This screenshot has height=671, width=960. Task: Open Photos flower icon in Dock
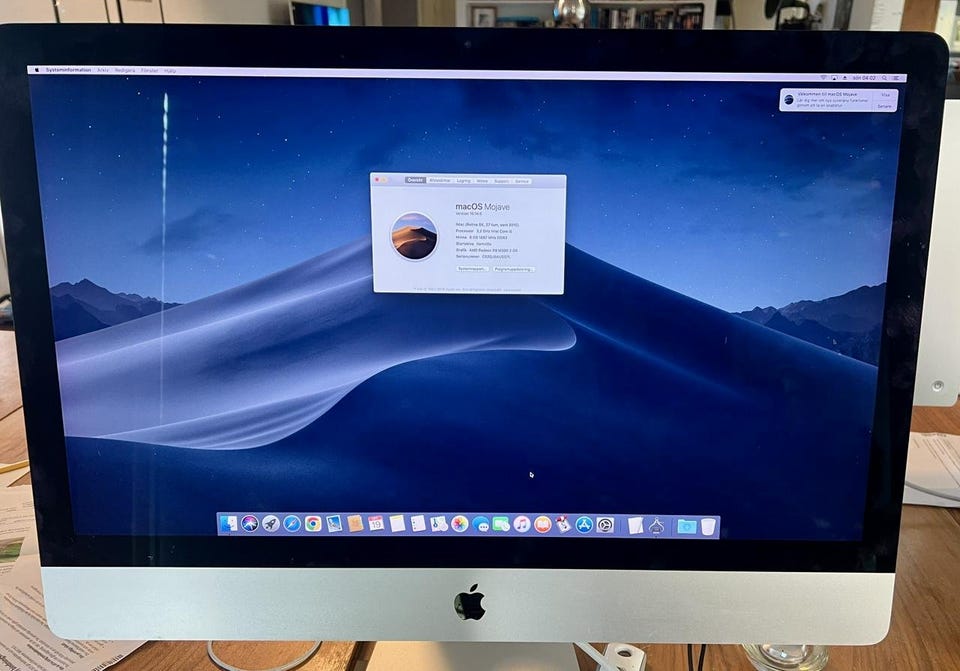pyautogui.click(x=460, y=524)
